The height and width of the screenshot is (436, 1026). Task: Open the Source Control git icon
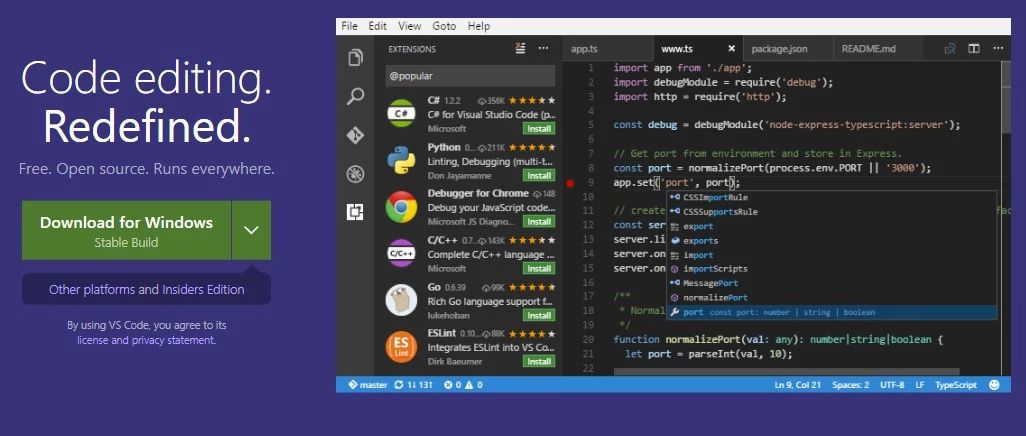[x=355, y=136]
